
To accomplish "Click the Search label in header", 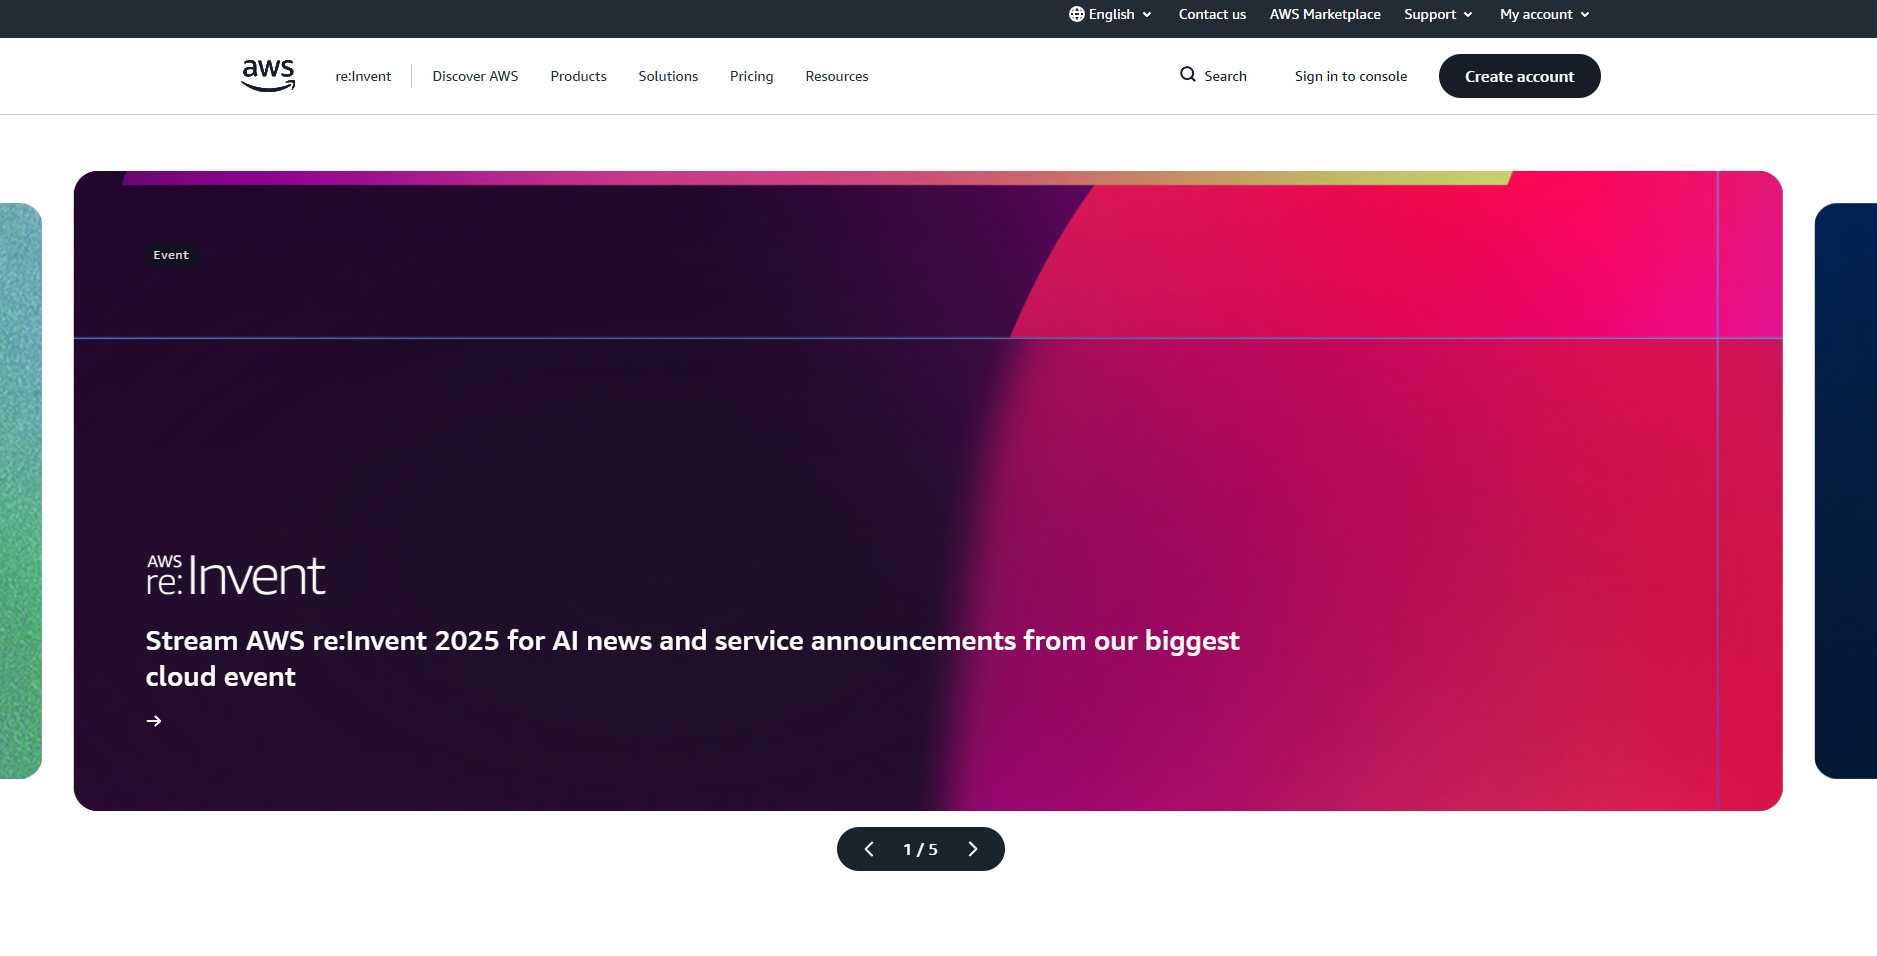I will coord(1225,76).
